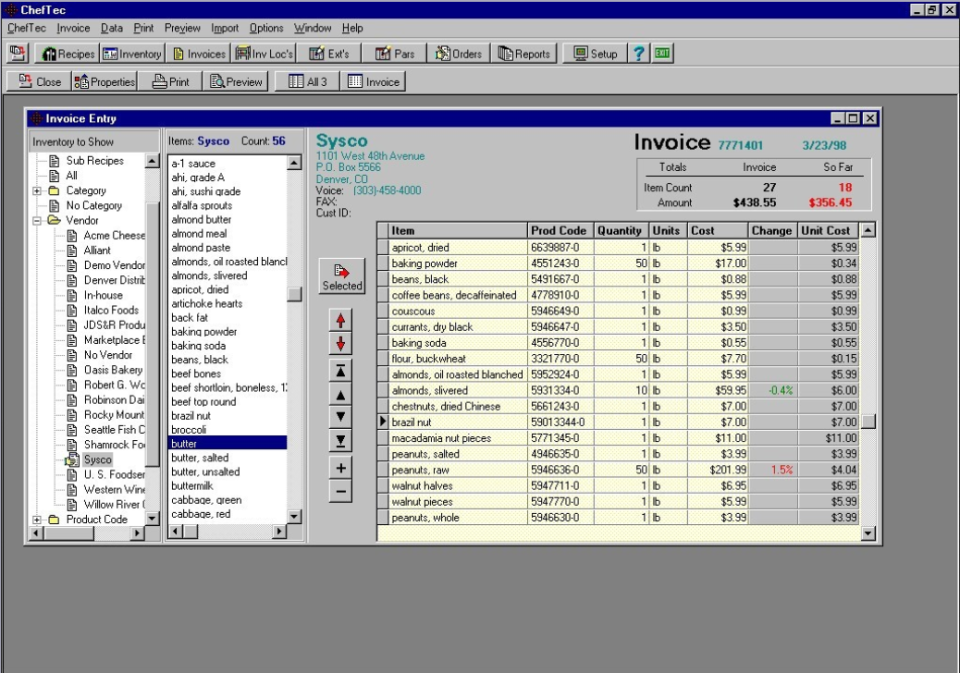The image size is (960, 673).
Task: Click the Selected transfer button
Action: pyautogui.click(x=342, y=277)
